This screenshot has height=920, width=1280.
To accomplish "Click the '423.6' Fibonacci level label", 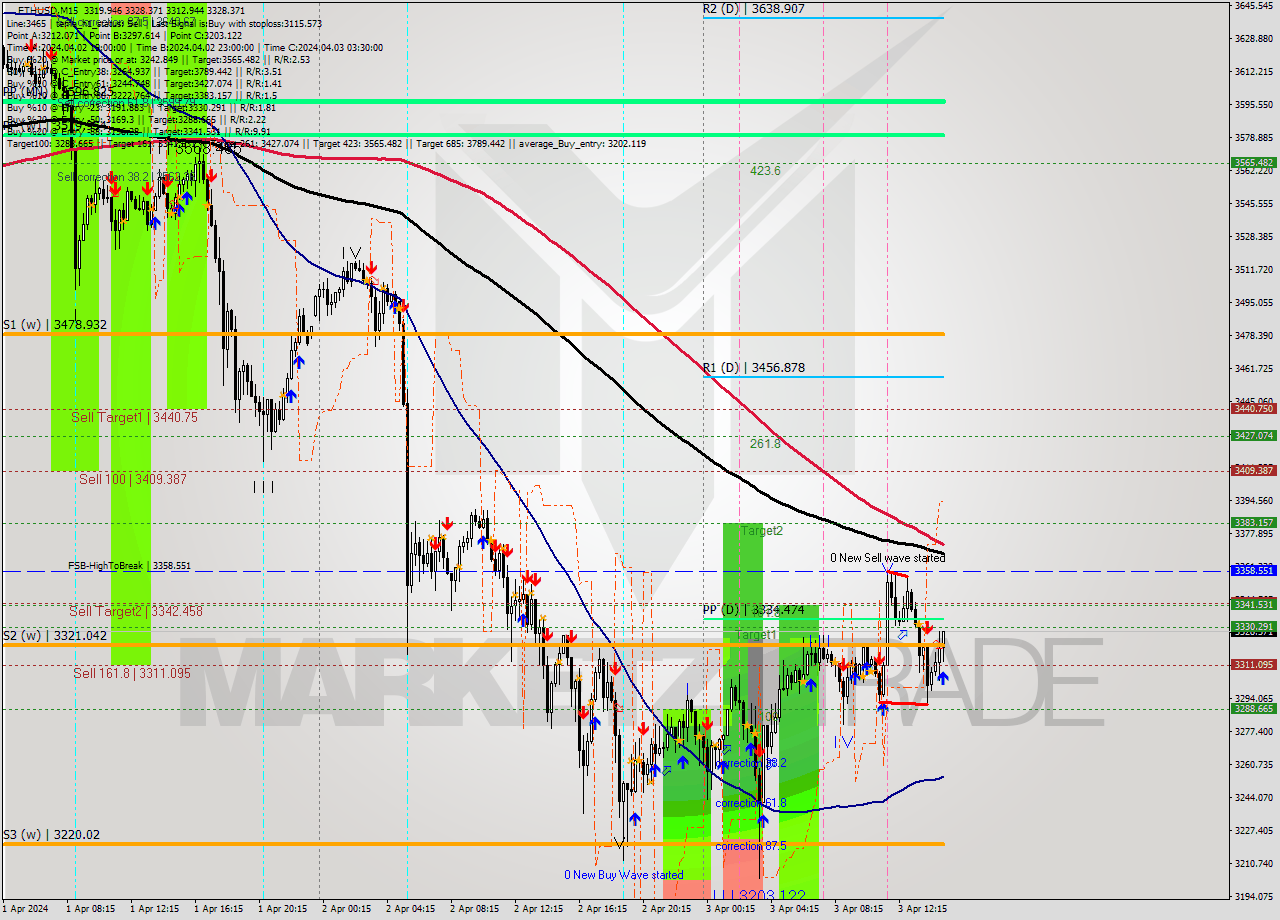I will tap(765, 171).
